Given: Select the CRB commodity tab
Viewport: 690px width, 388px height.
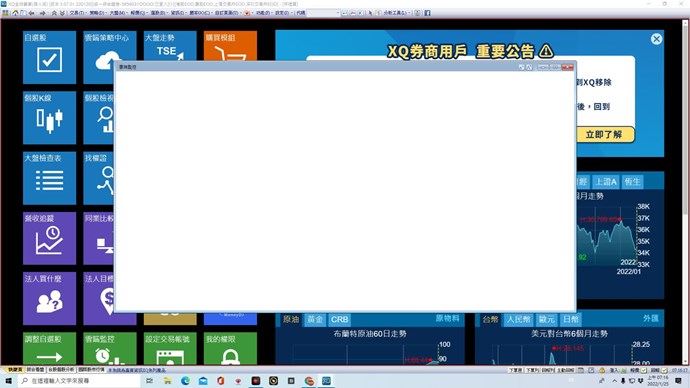Looking at the screenshot, I should pos(339,319).
